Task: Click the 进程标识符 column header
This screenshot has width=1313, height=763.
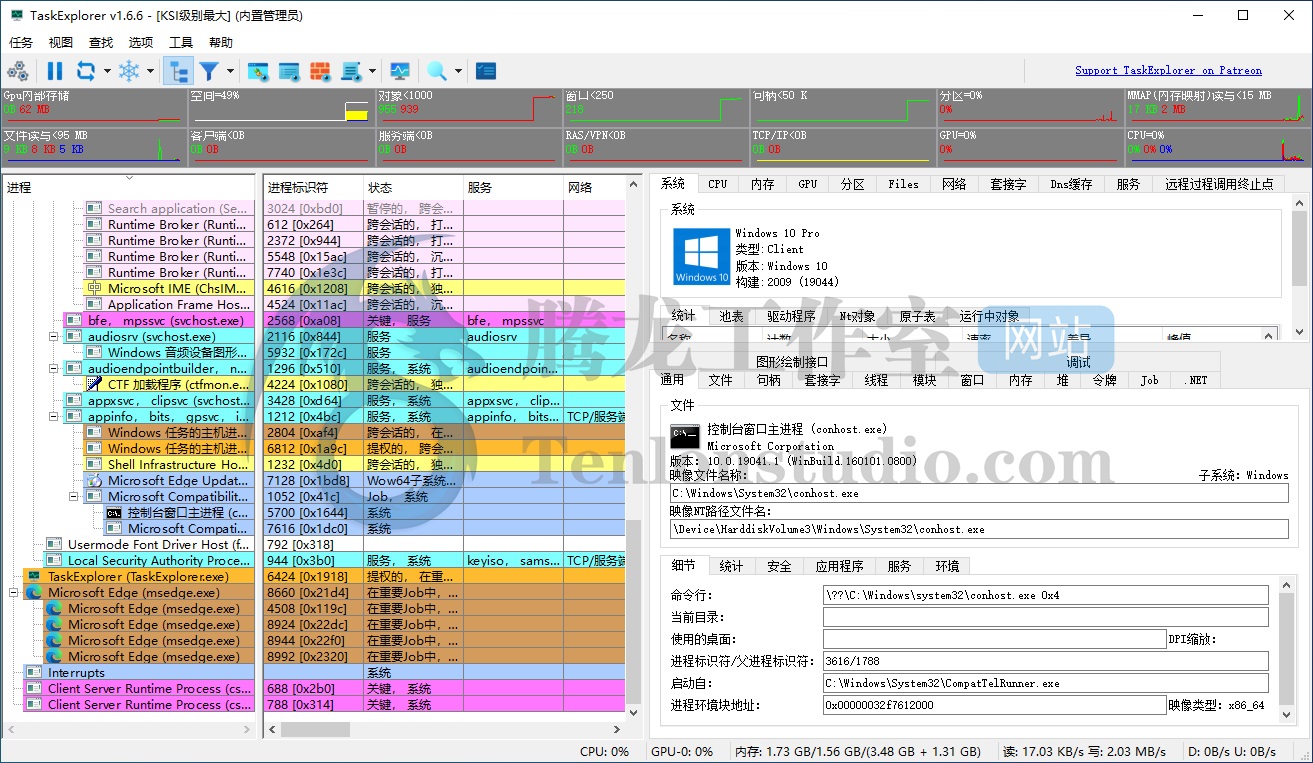Action: click(x=298, y=187)
